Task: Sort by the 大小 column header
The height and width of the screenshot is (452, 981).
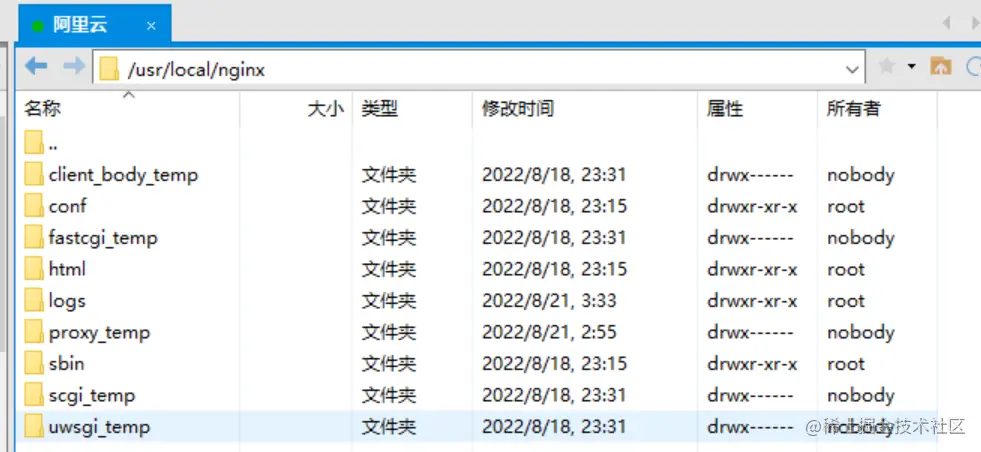Action: click(325, 109)
